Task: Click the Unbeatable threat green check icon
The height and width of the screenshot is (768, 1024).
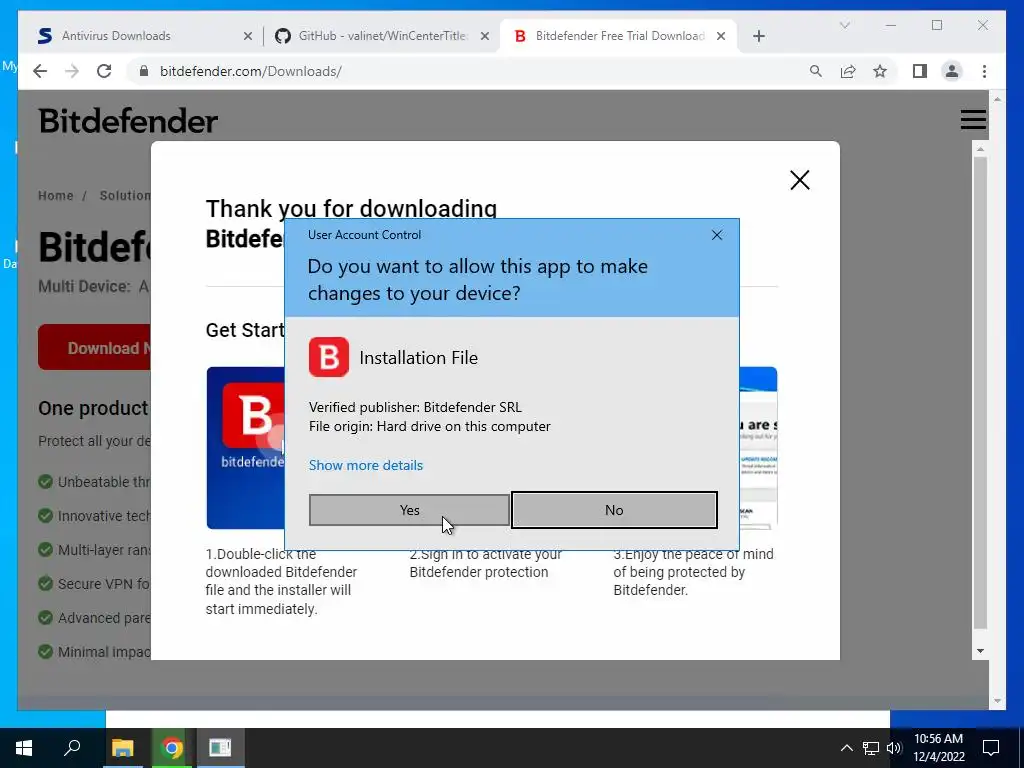Action: (x=46, y=482)
